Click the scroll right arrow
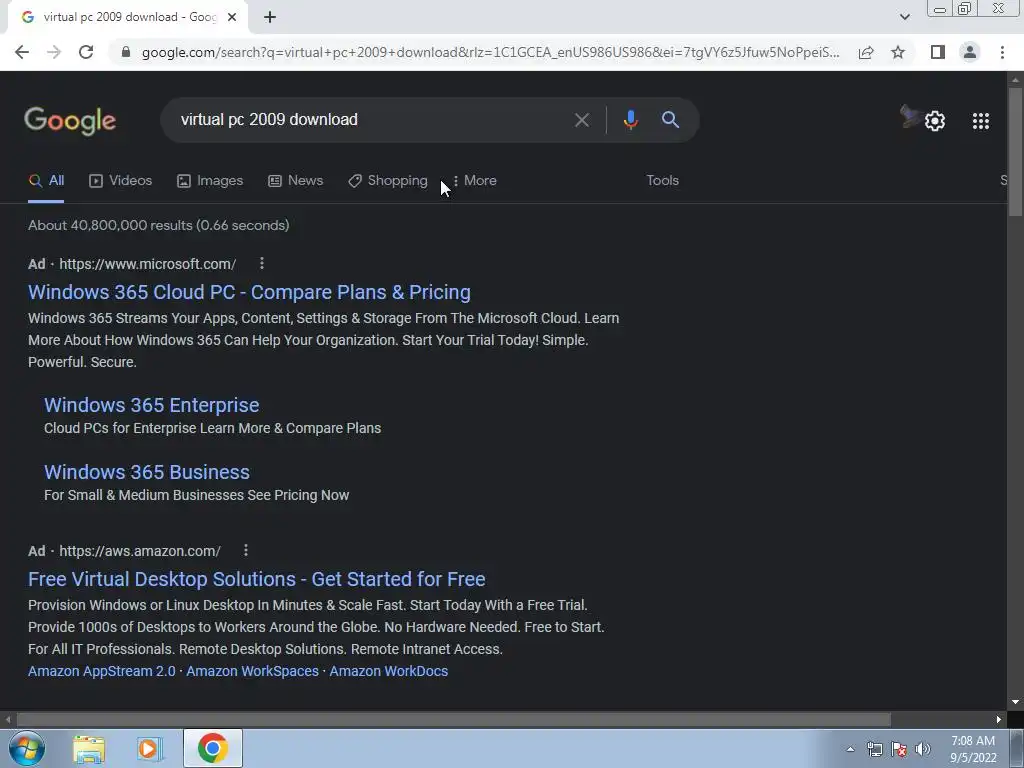This screenshot has width=1024, height=768. [x=999, y=720]
